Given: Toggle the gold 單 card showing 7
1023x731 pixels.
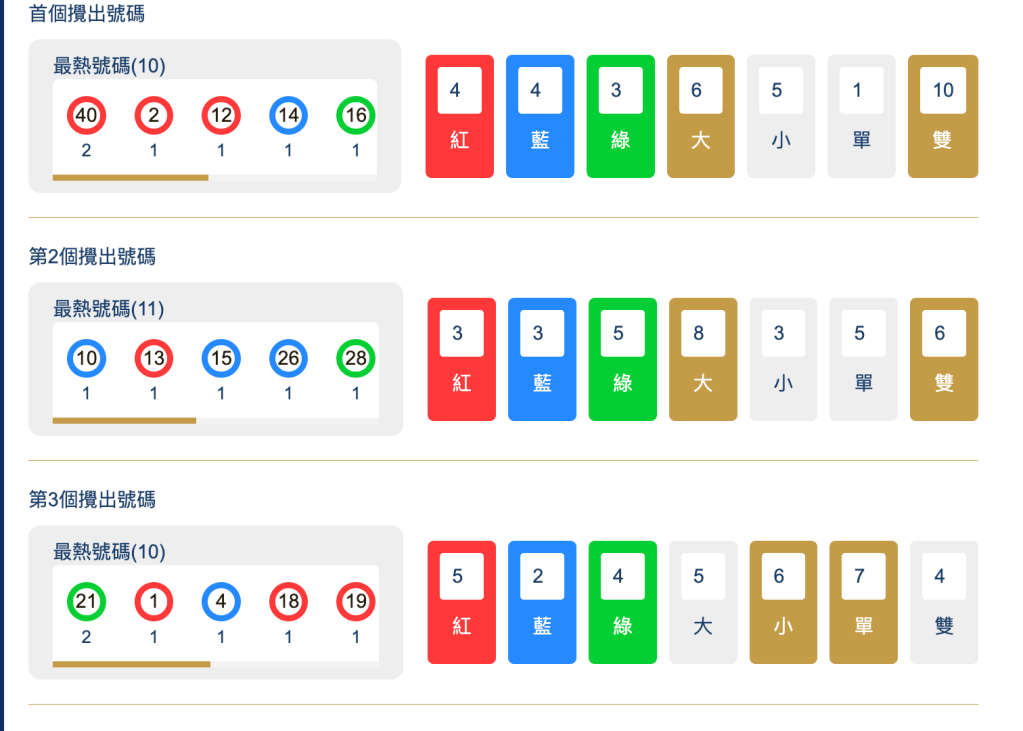Looking at the screenshot, I should 862,601.
